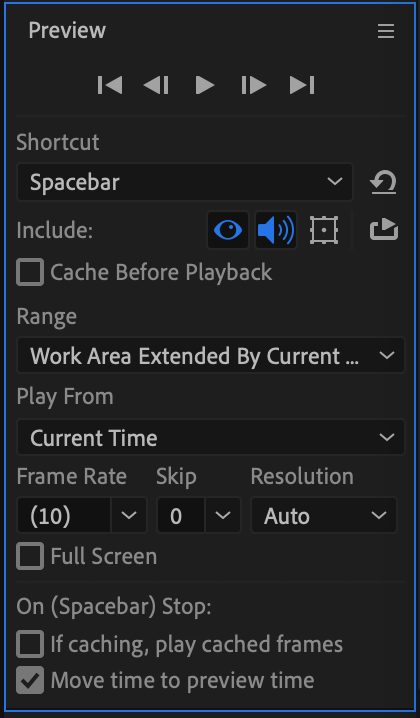
Task: Click the Skip value field
Action: pyautogui.click(x=181, y=515)
